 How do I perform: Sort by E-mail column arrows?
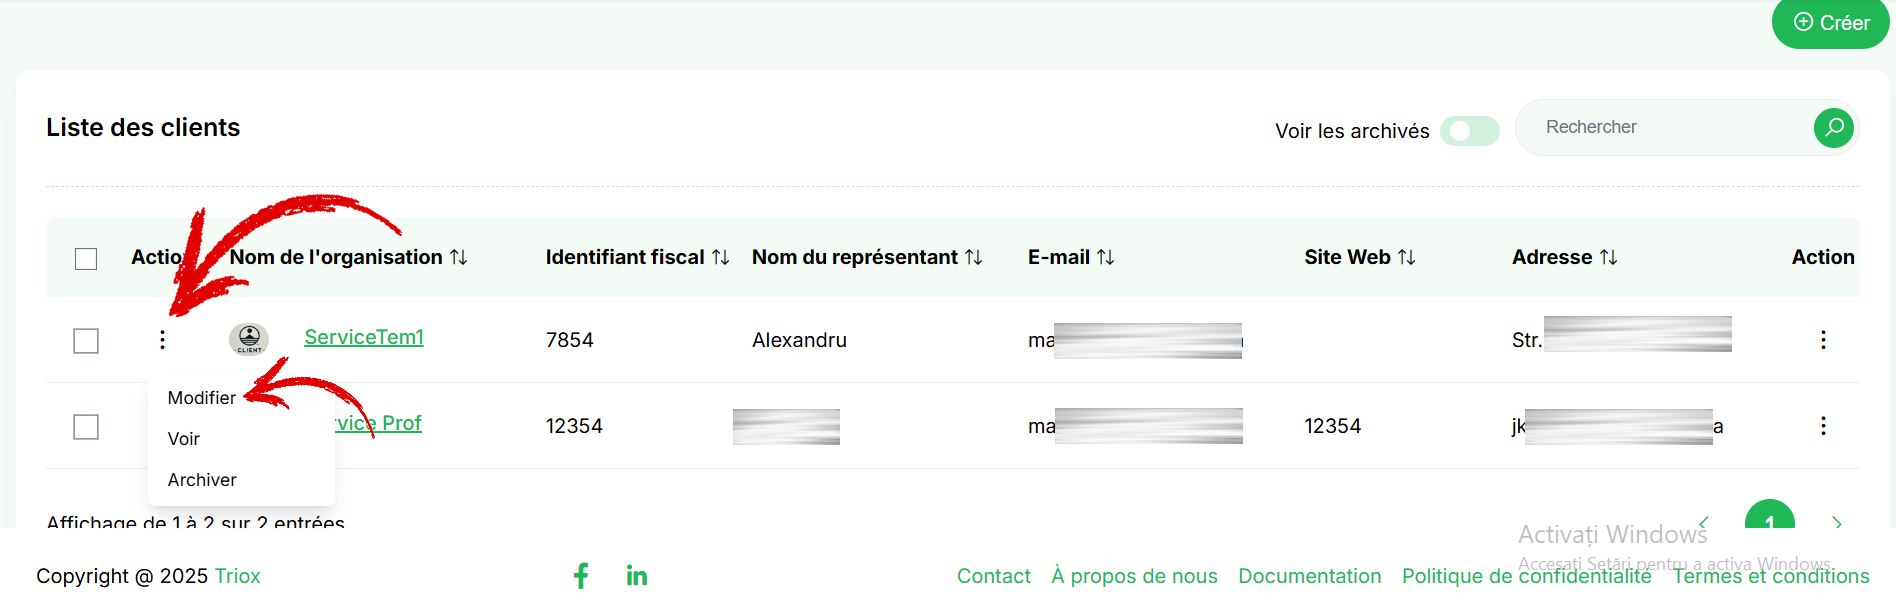click(x=1105, y=257)
